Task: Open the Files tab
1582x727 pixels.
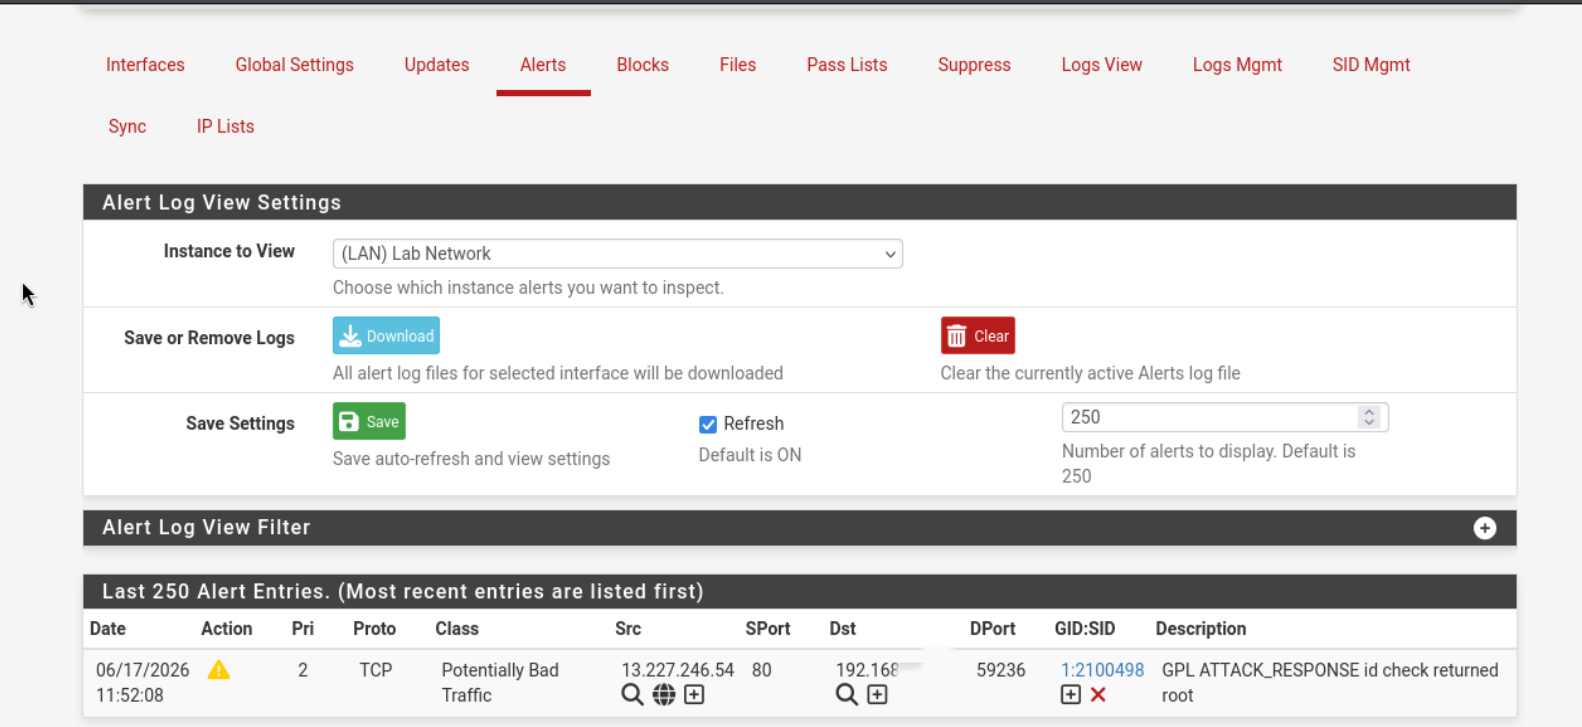Action: 738,65
